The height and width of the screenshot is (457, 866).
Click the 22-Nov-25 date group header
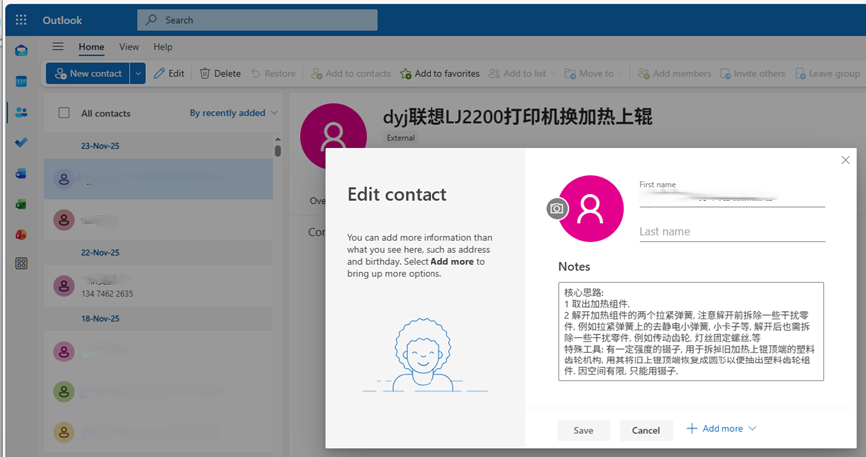(x=100, y=253)
